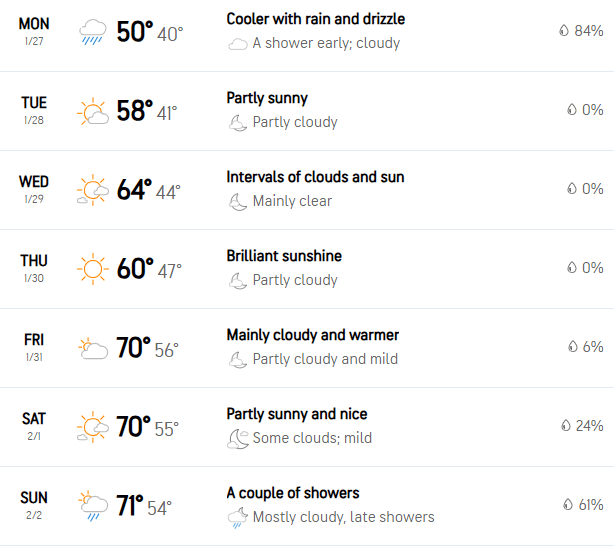Click Saturday's 24% precipitation chance
This screenshot has height=549, width=614.
[x=589, y=426]
